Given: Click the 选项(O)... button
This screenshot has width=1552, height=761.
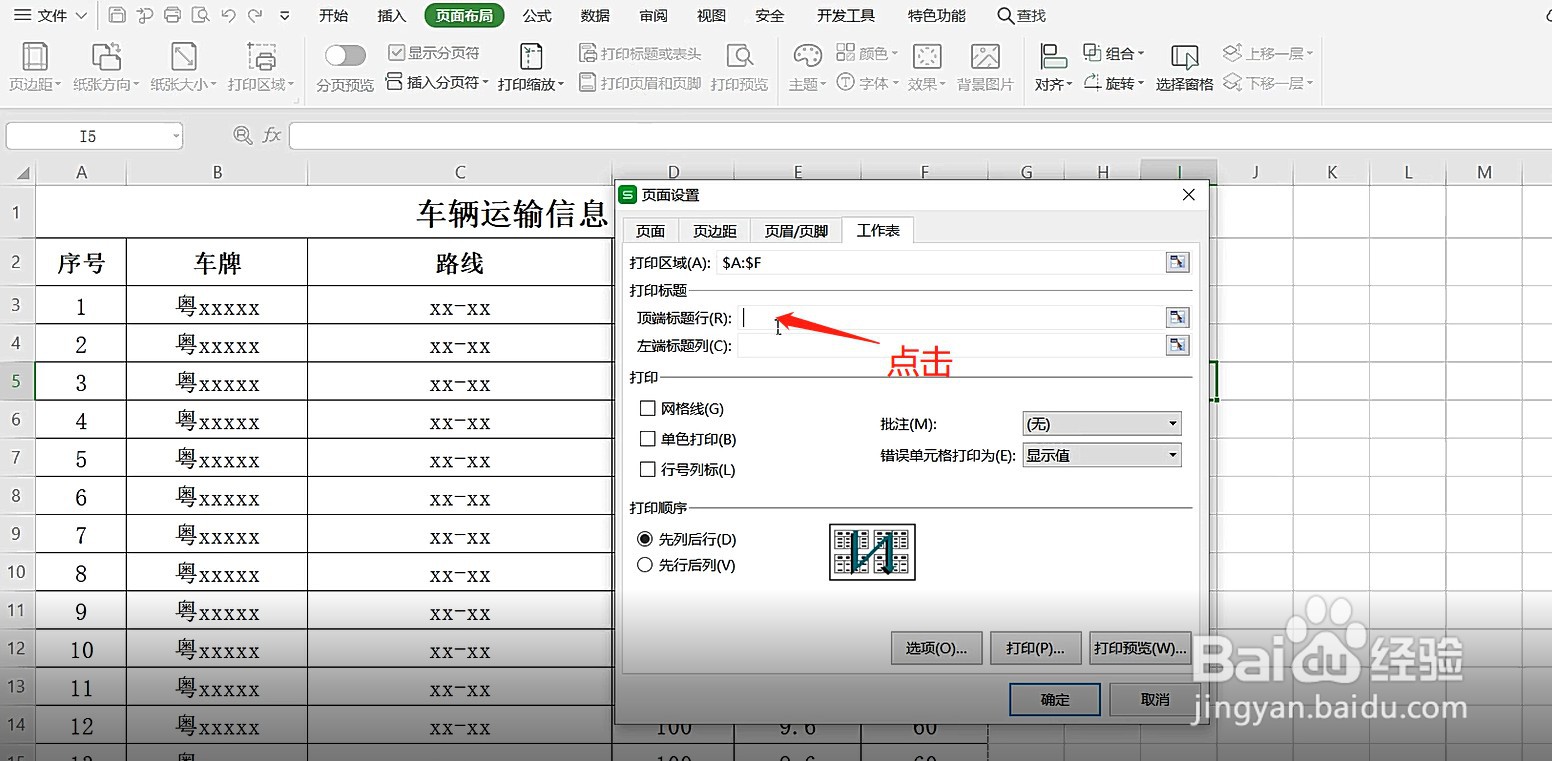Looking at the screenshot, I should (x=936, y=648).
